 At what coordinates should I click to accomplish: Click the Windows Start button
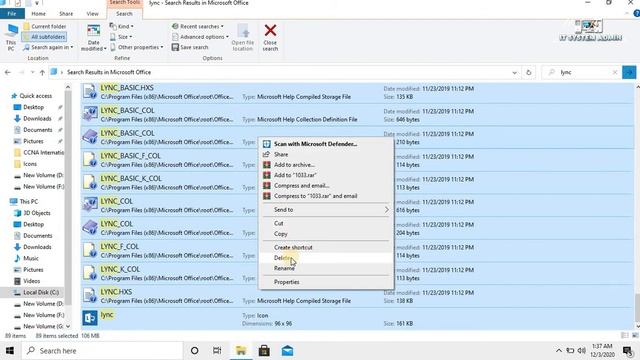(10, 351)
